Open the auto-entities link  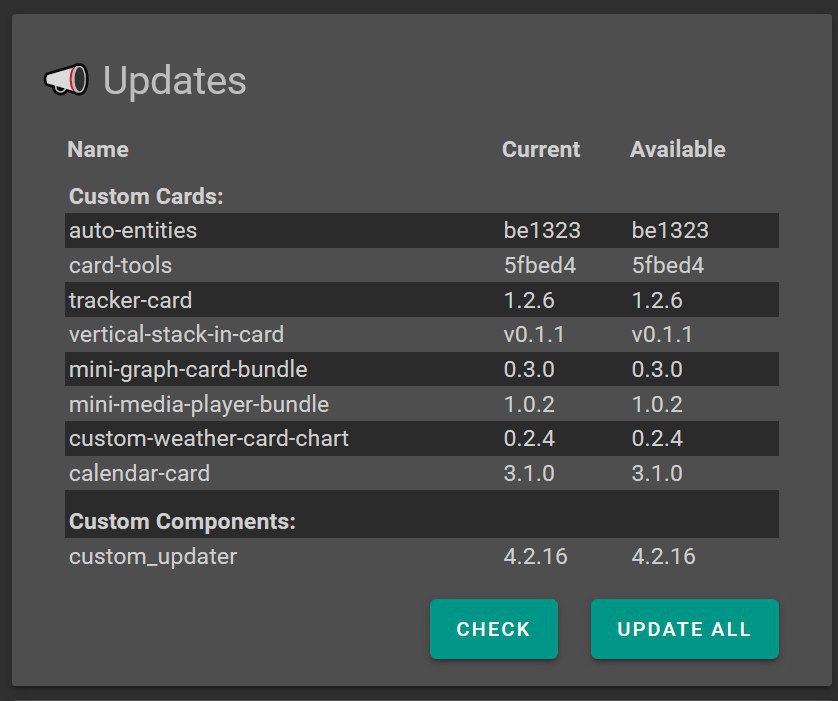click(x=133, y=230)
